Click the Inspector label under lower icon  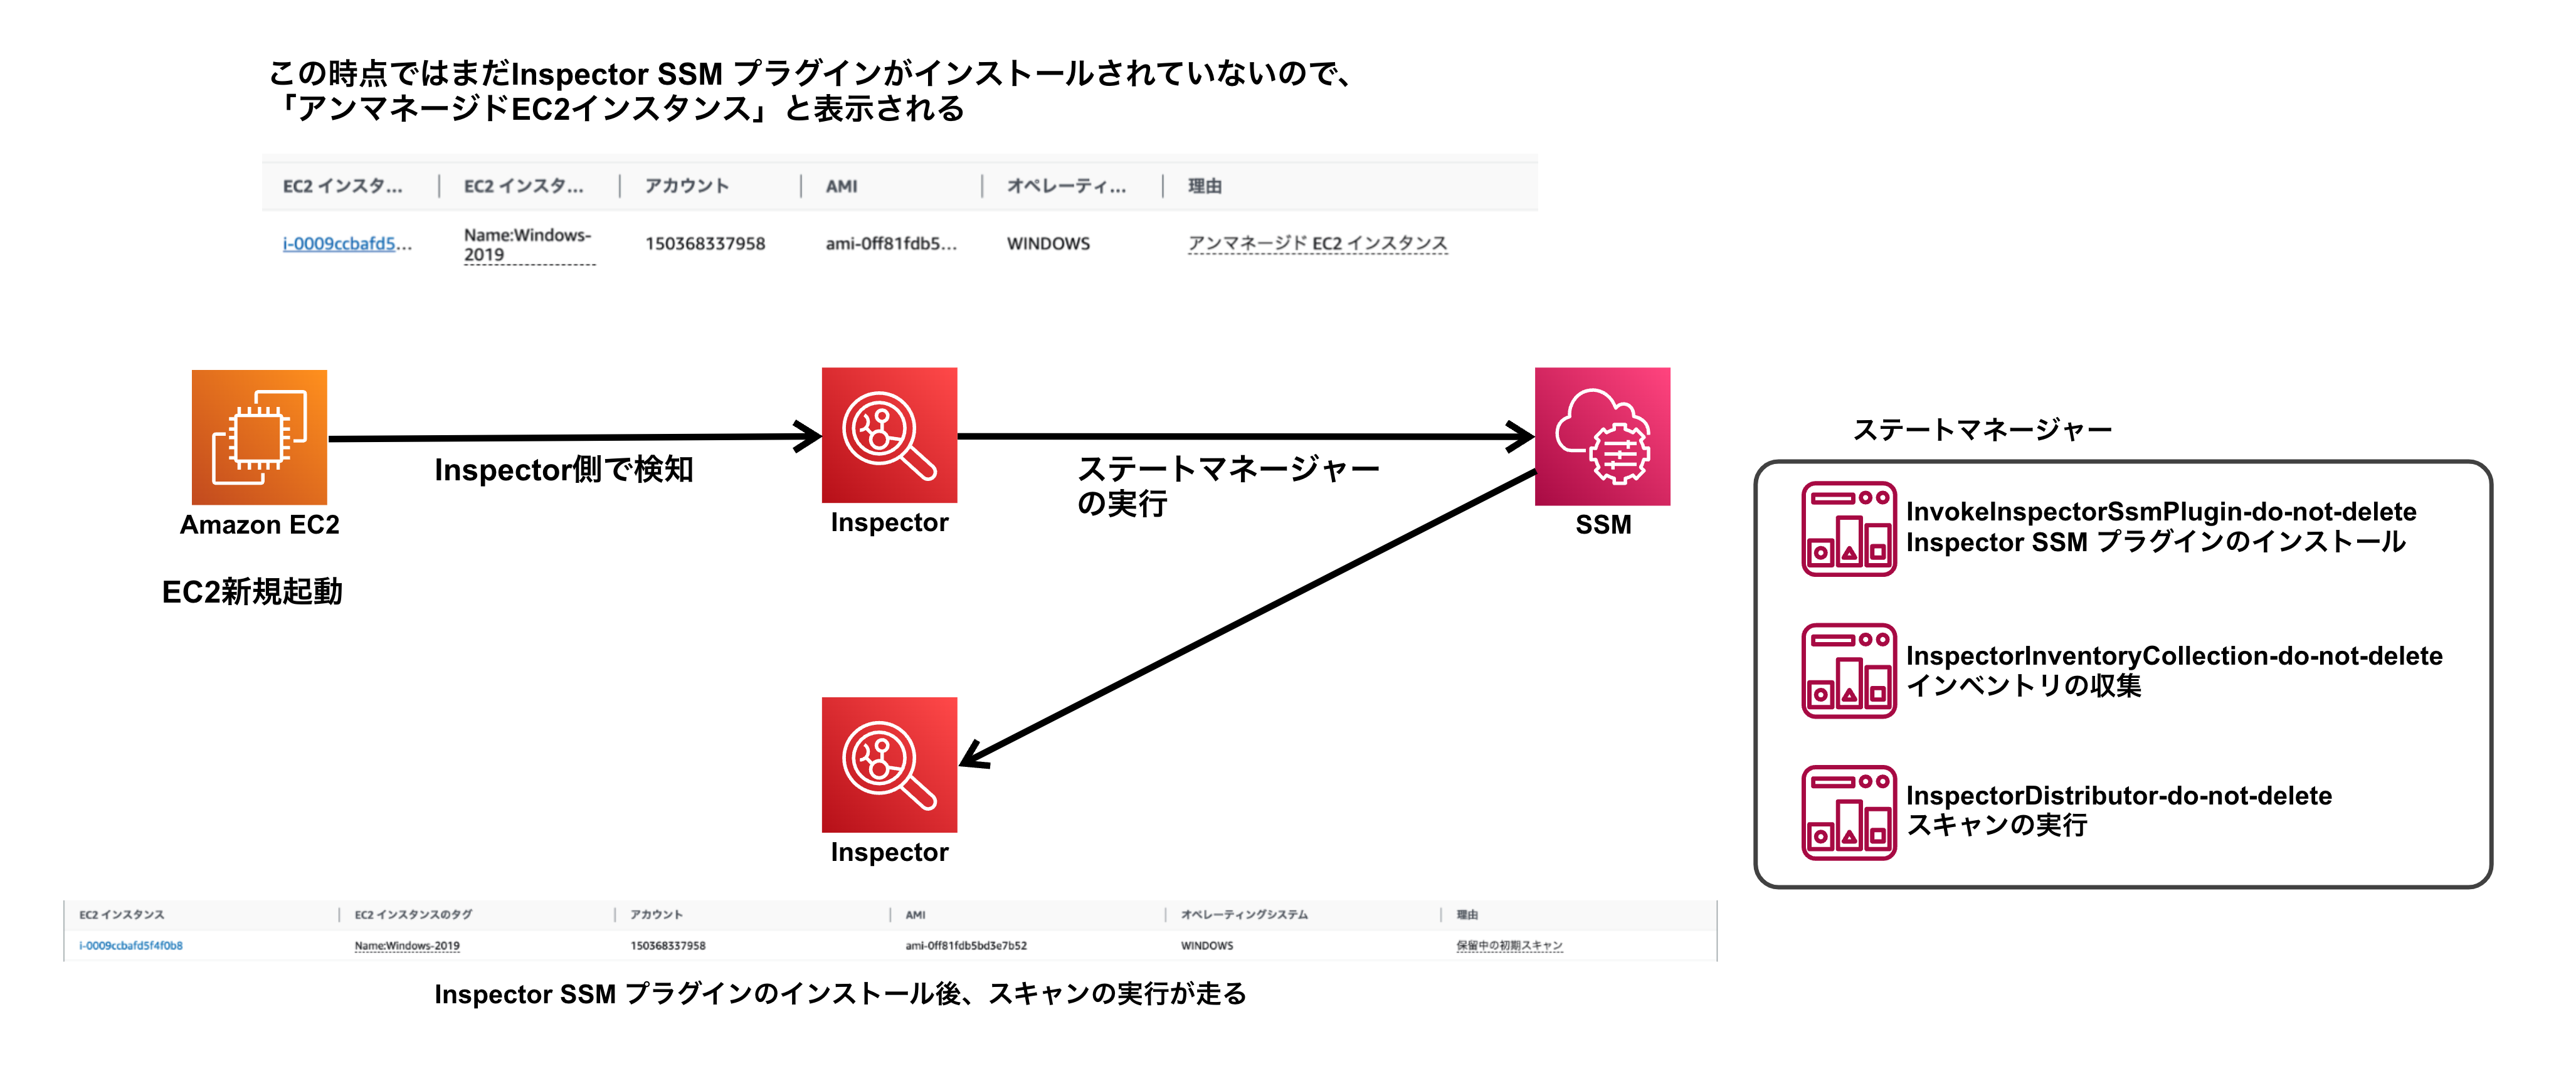(889, 852)
